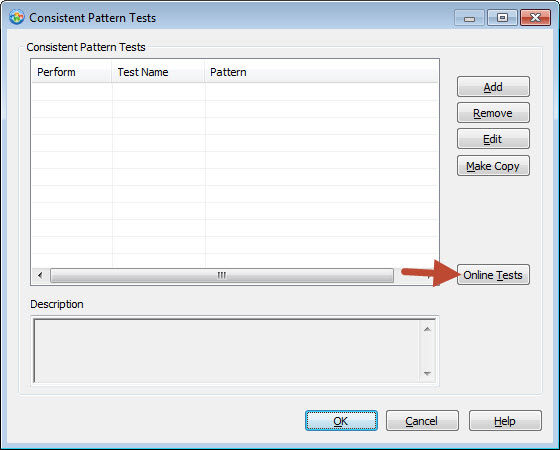Open Help for this dialog
This screenshot has height=450, width=560.
coord(505,421)
